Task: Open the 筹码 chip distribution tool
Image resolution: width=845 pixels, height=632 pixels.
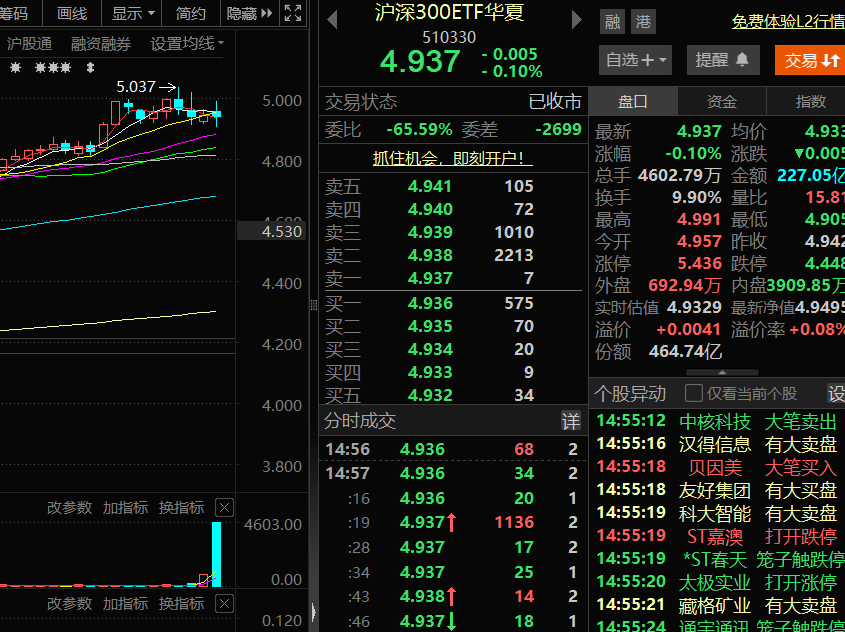Action: click(14, 13)
